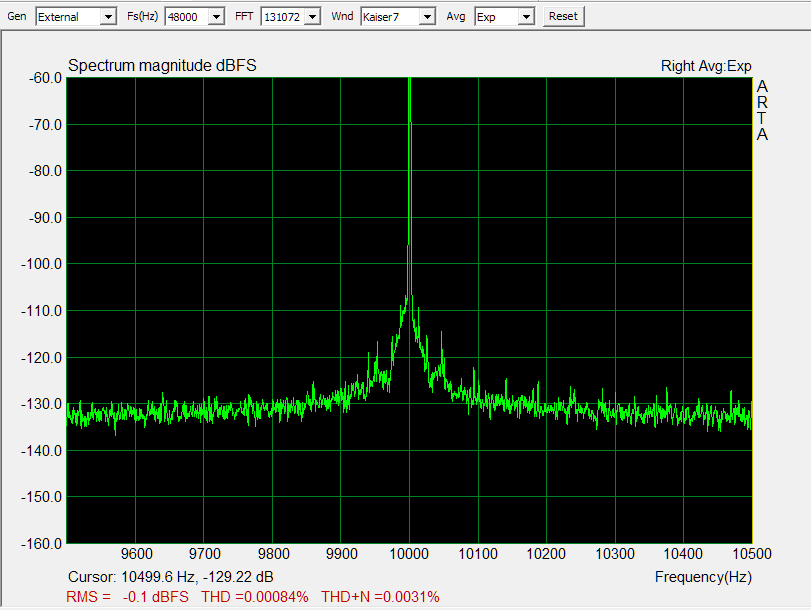Click the 10000 frequency axis label
Image resolution: width=811 pixels, height=610 pixels.
(409, 554)
